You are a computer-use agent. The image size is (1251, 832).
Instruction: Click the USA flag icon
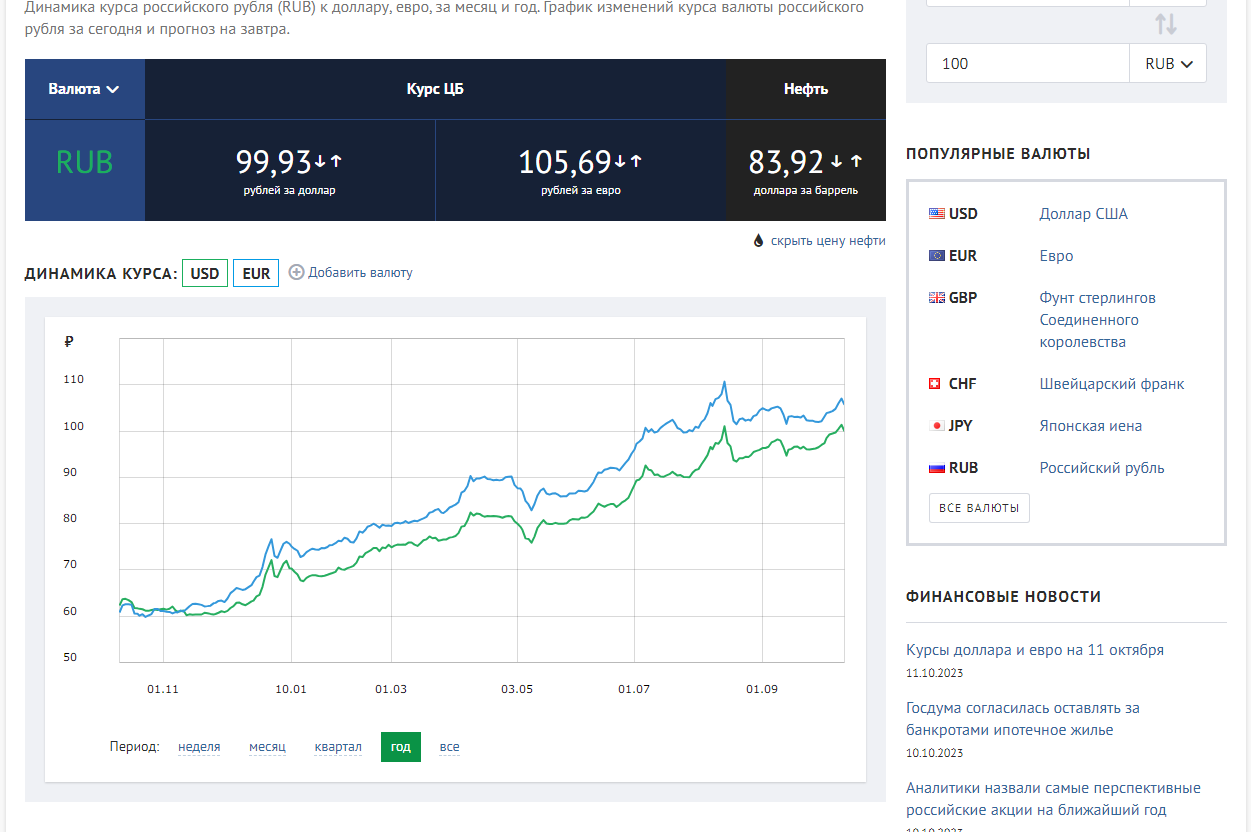(937, 214)
